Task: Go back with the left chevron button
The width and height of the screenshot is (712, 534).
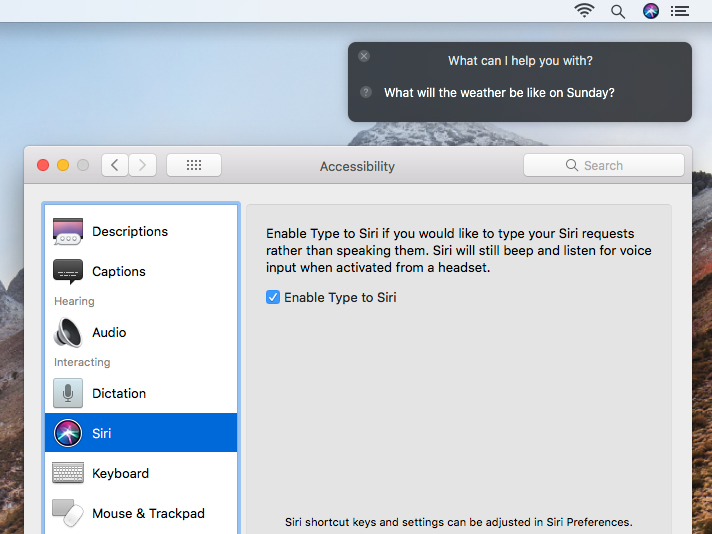Action: click(x=115, y=165)
